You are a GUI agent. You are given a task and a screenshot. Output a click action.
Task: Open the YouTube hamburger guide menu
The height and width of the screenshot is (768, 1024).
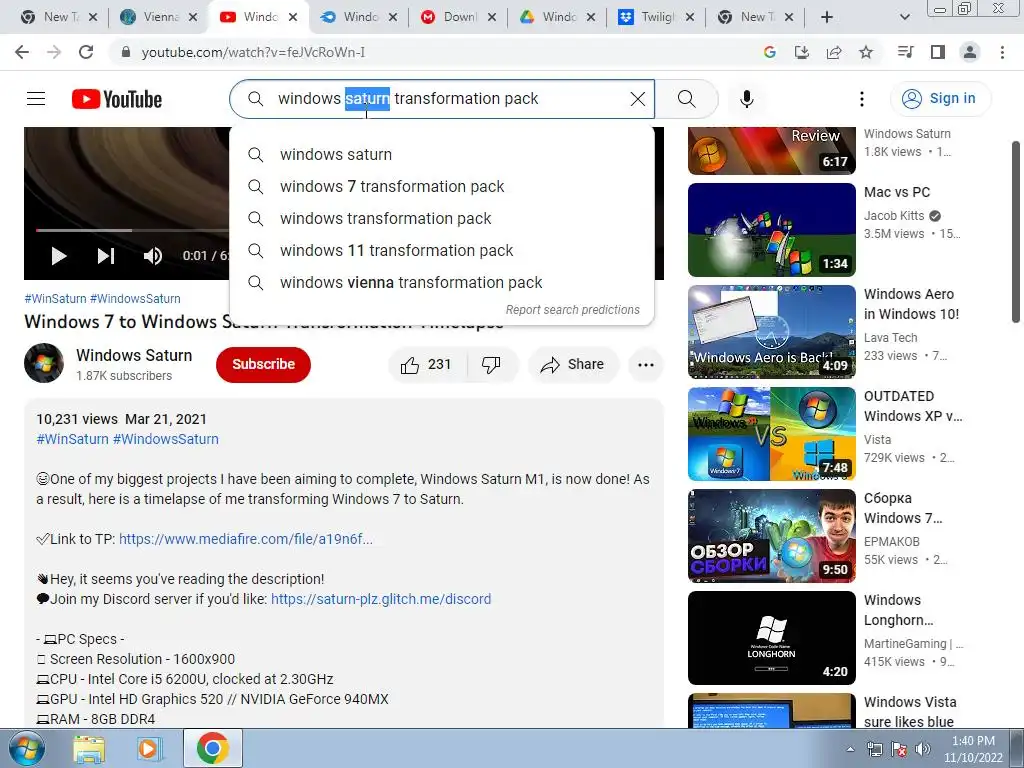[x=36, y=99]
